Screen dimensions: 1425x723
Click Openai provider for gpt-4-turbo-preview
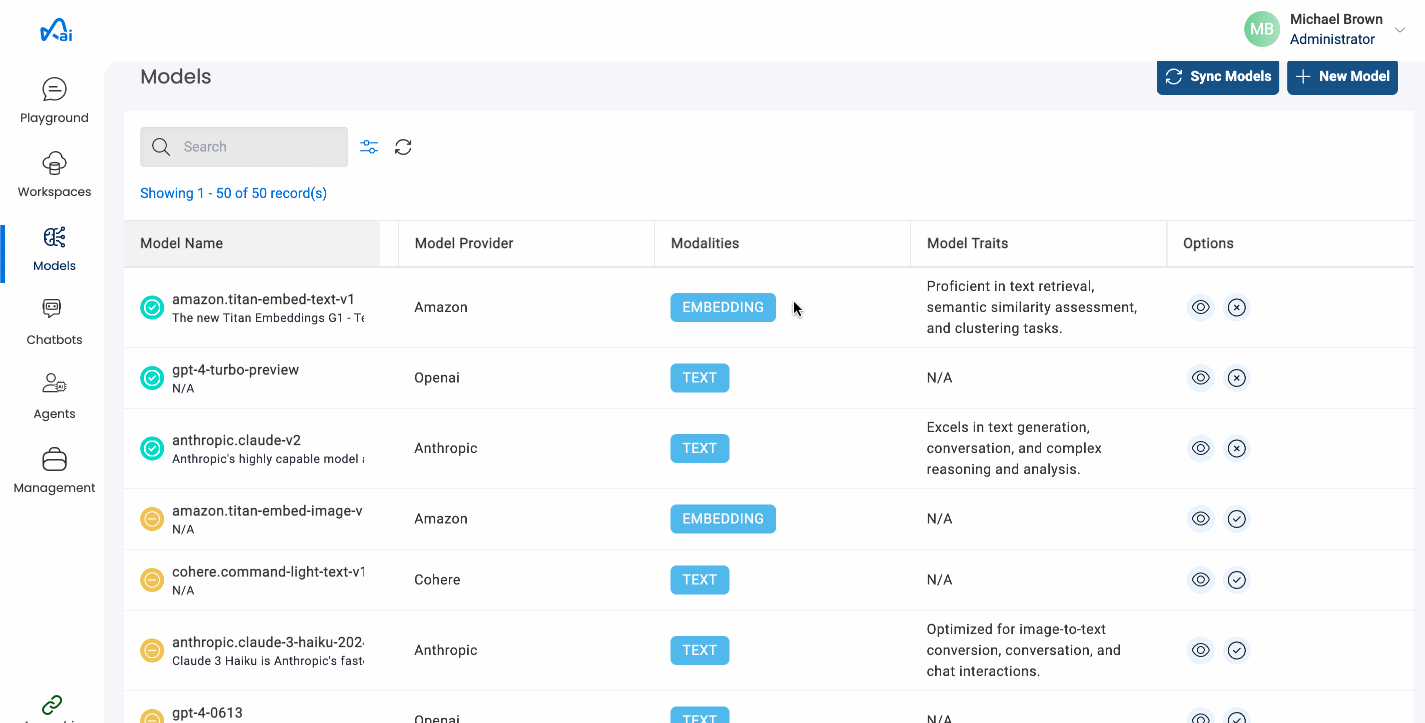(x=437, y=378)
